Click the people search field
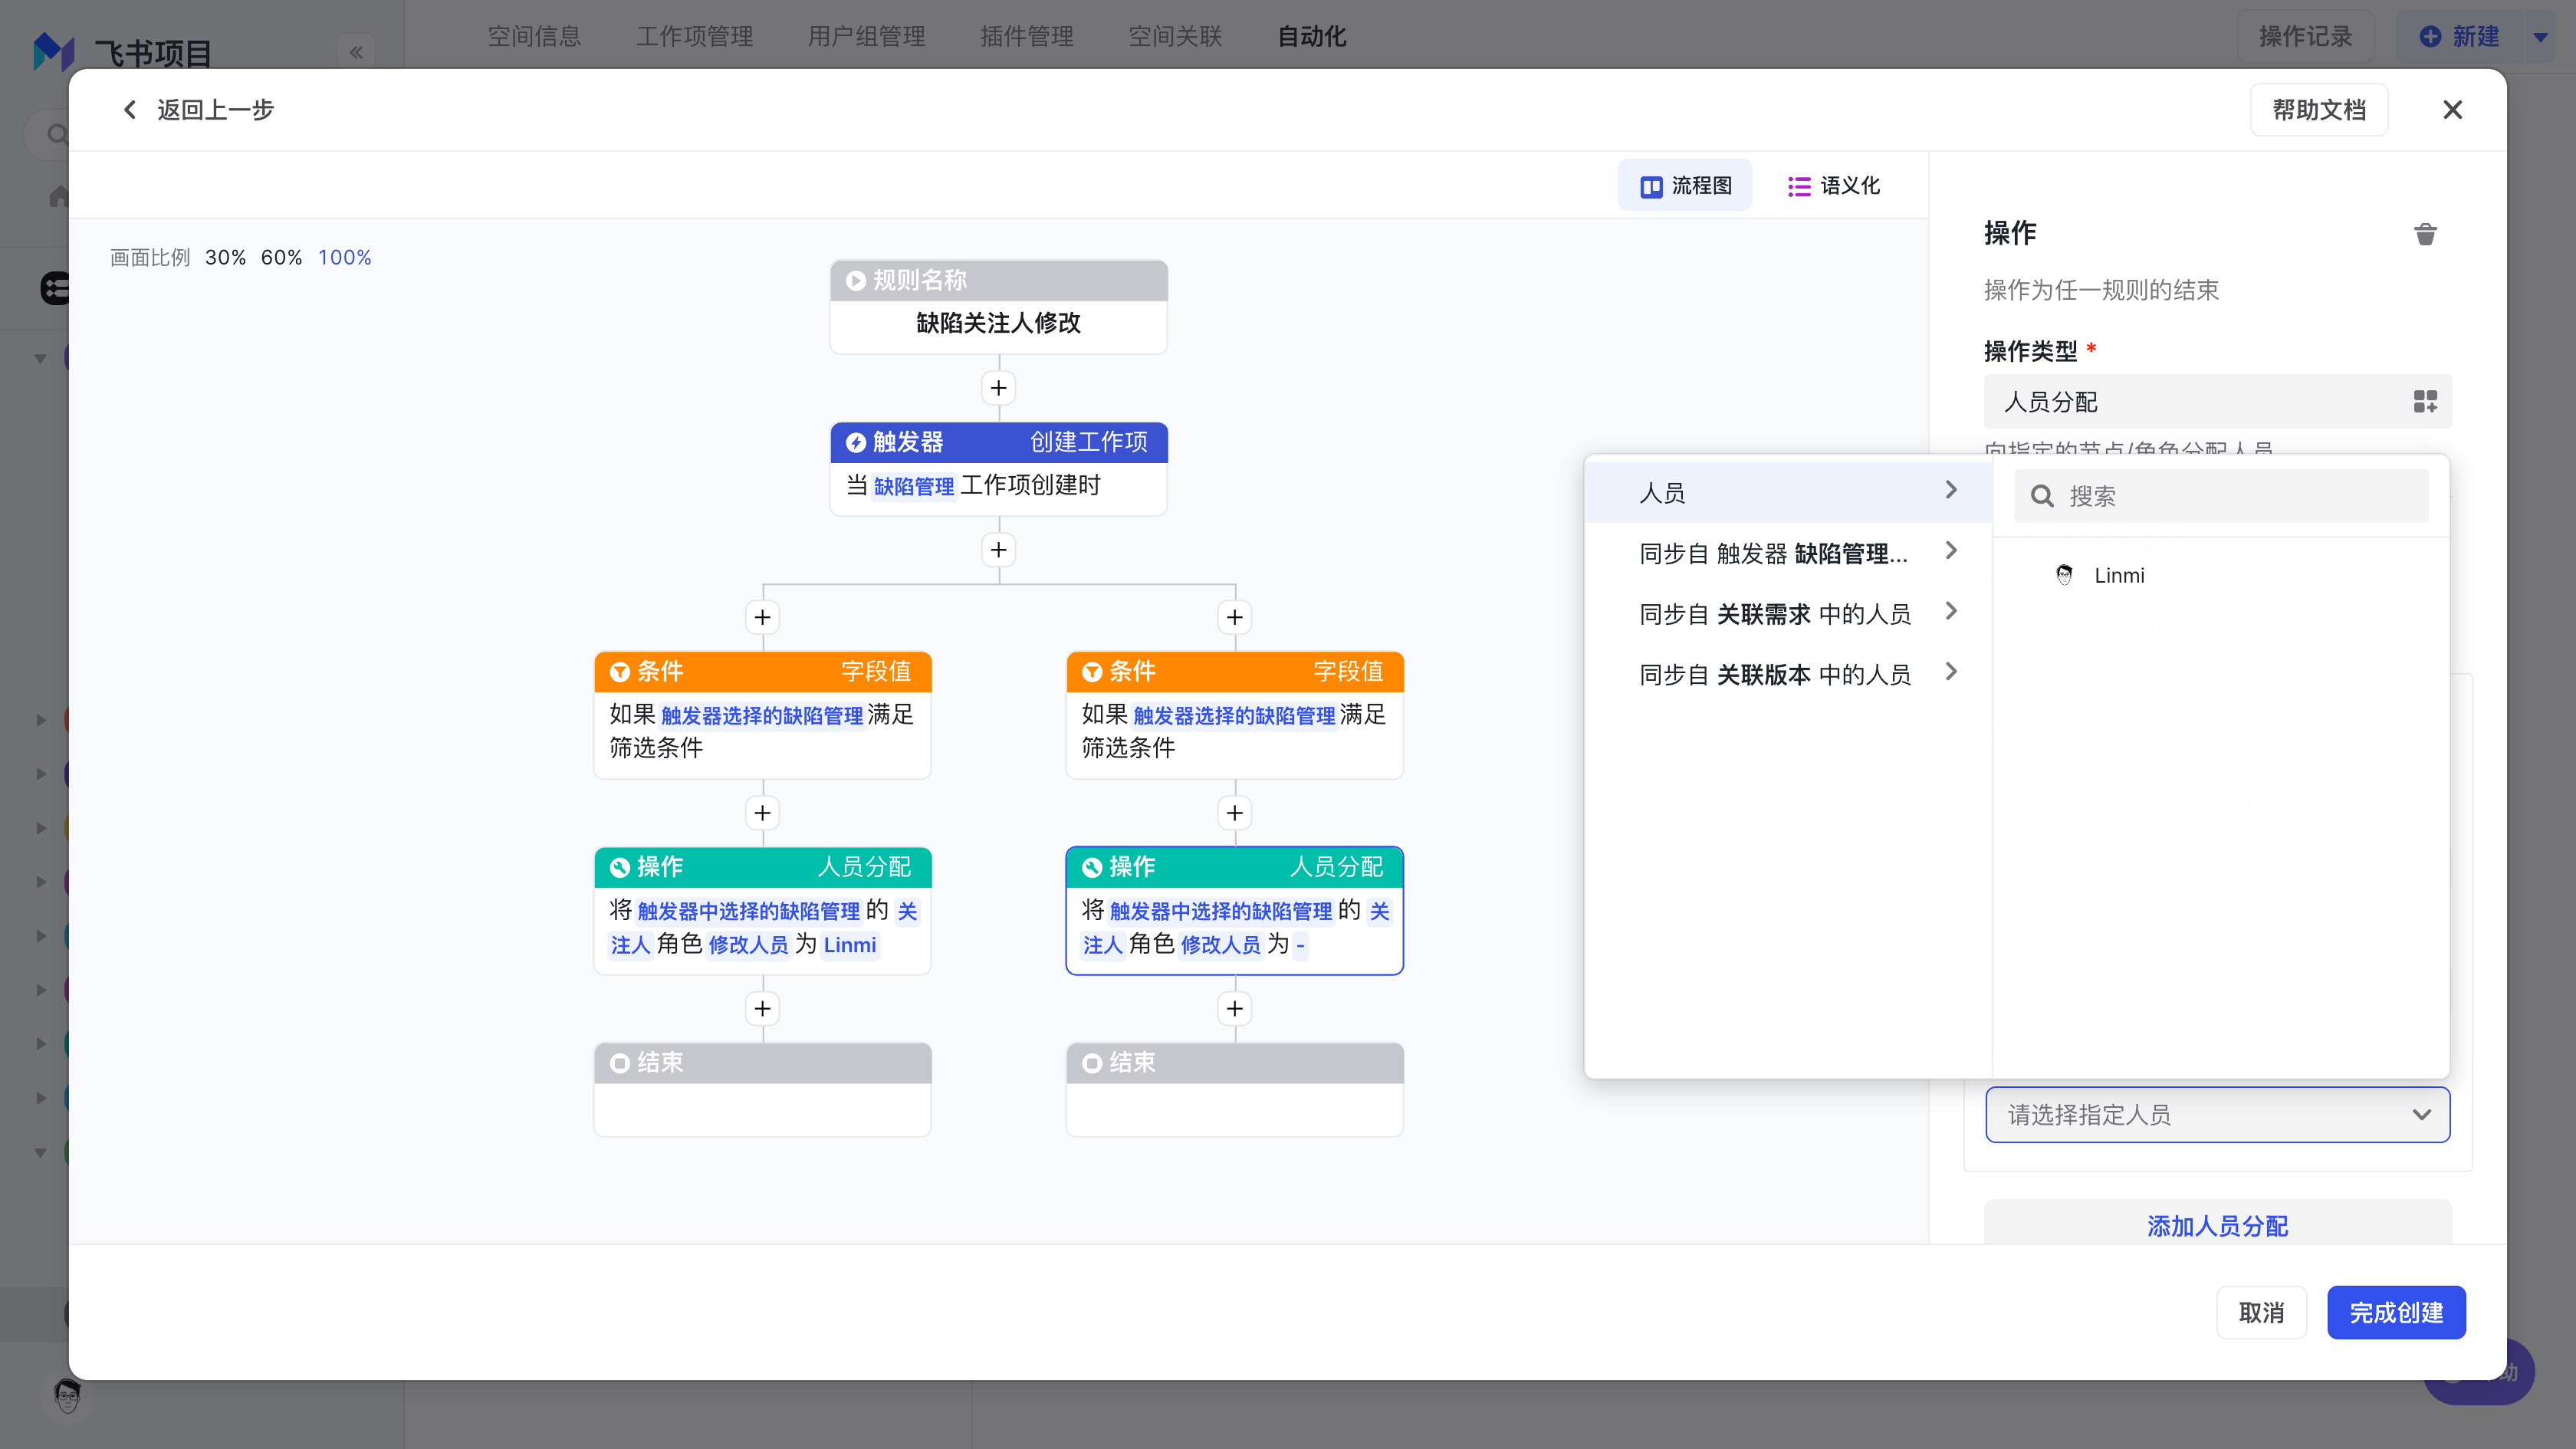 2221,496
